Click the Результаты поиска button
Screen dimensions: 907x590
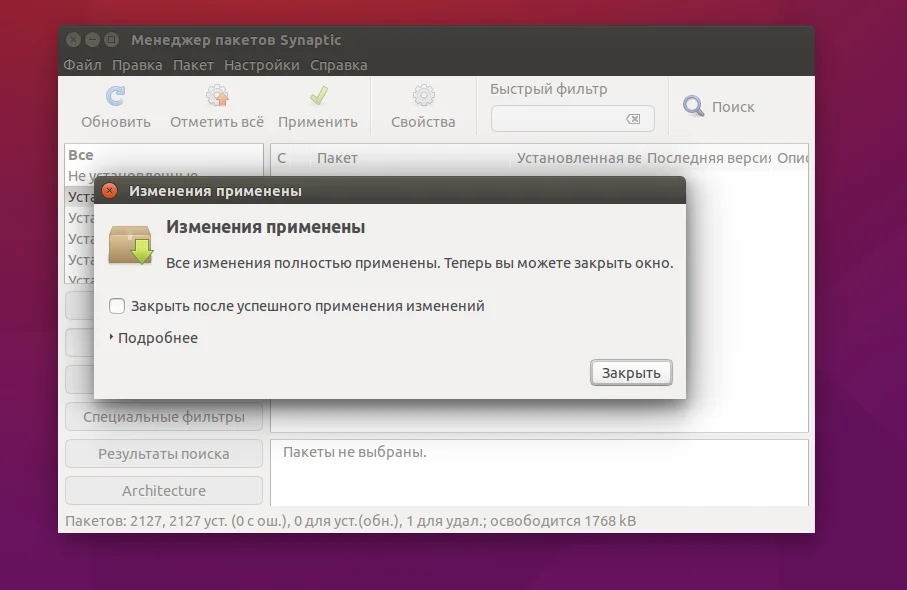coord(164,454)
